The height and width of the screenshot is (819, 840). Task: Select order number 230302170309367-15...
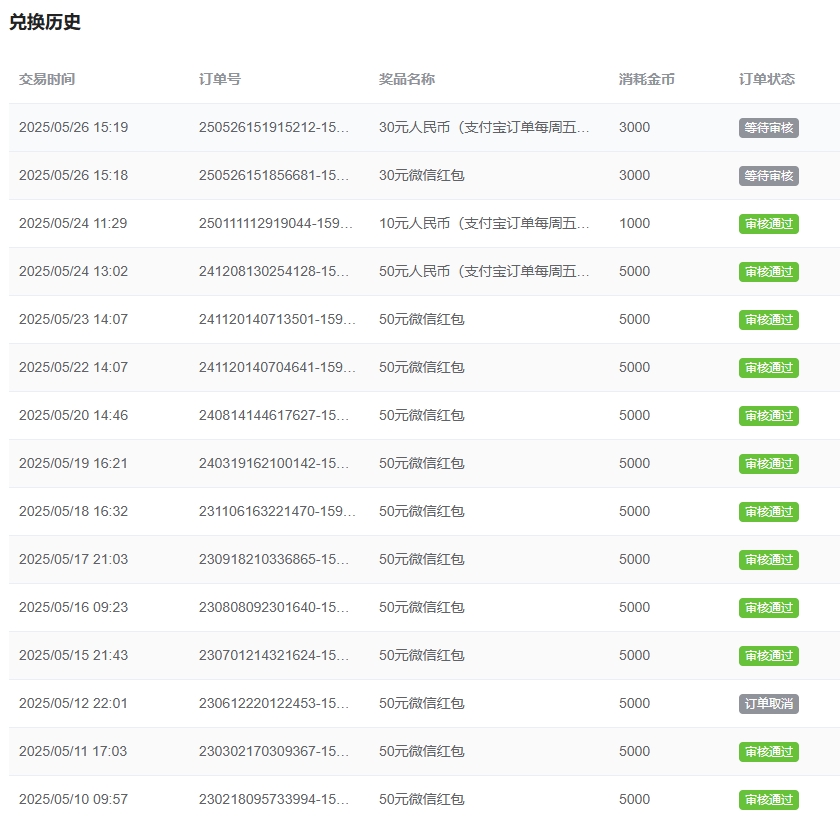pyautogui.click(x=274, y=752)
